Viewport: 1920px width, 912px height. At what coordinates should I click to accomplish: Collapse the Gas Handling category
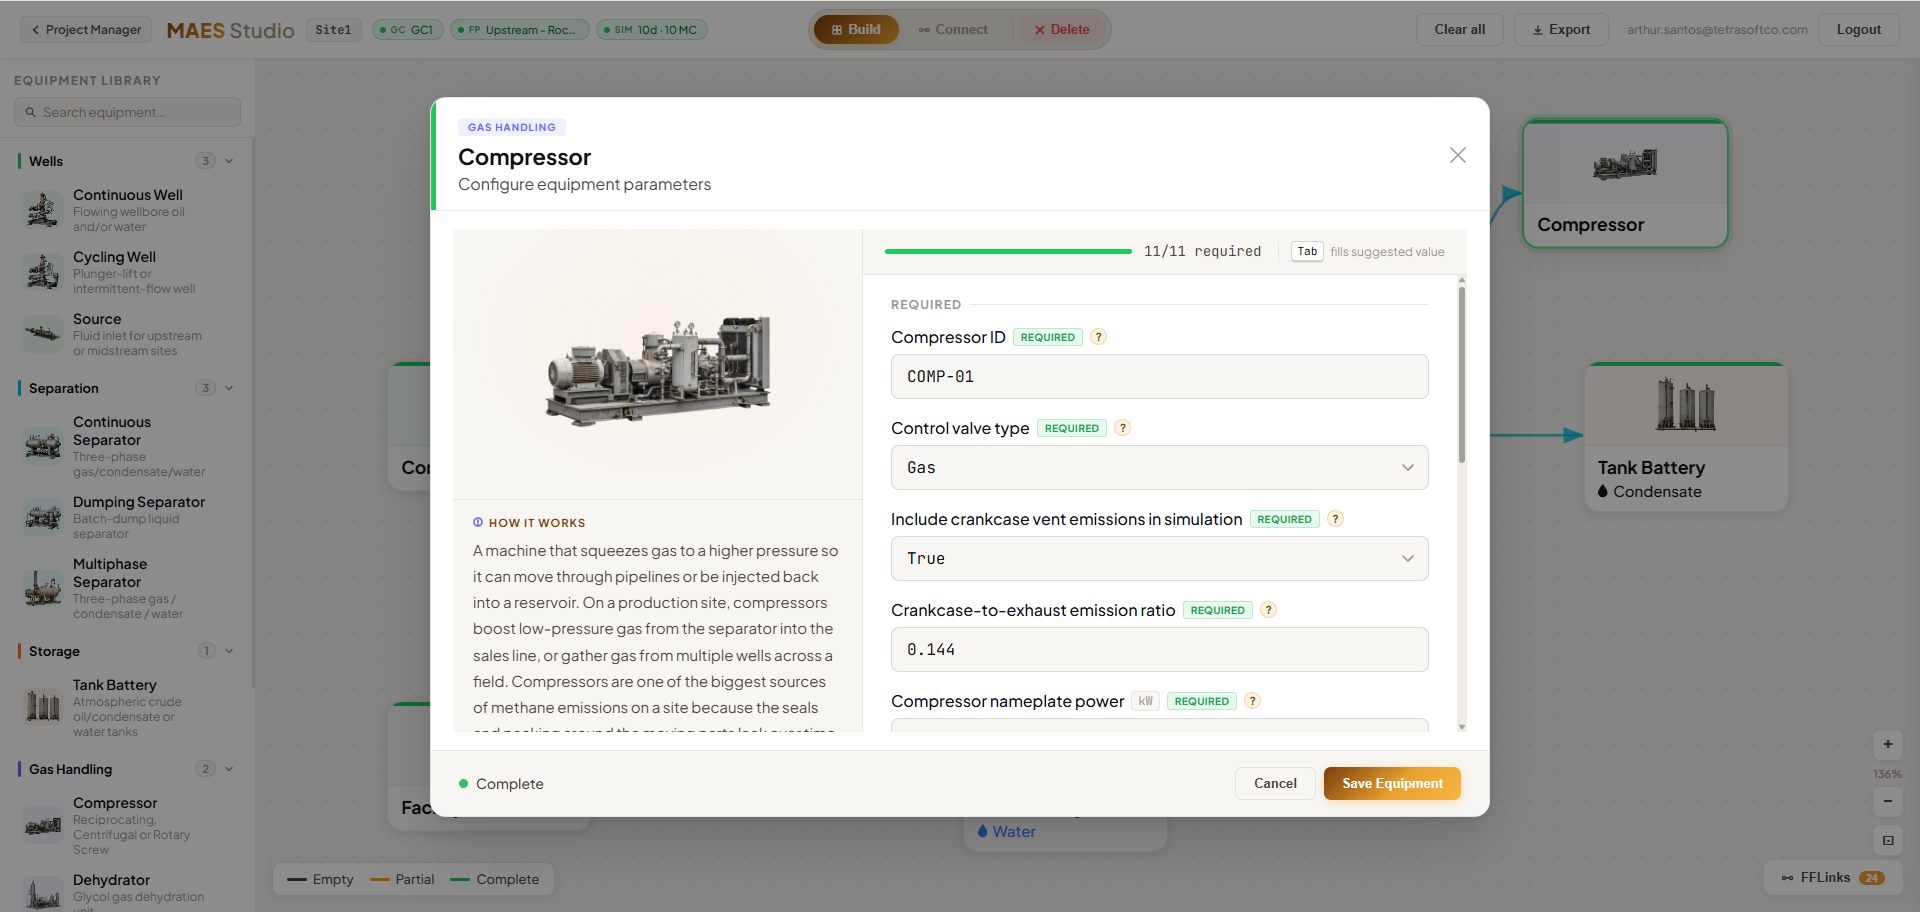(x=229, y=769)
